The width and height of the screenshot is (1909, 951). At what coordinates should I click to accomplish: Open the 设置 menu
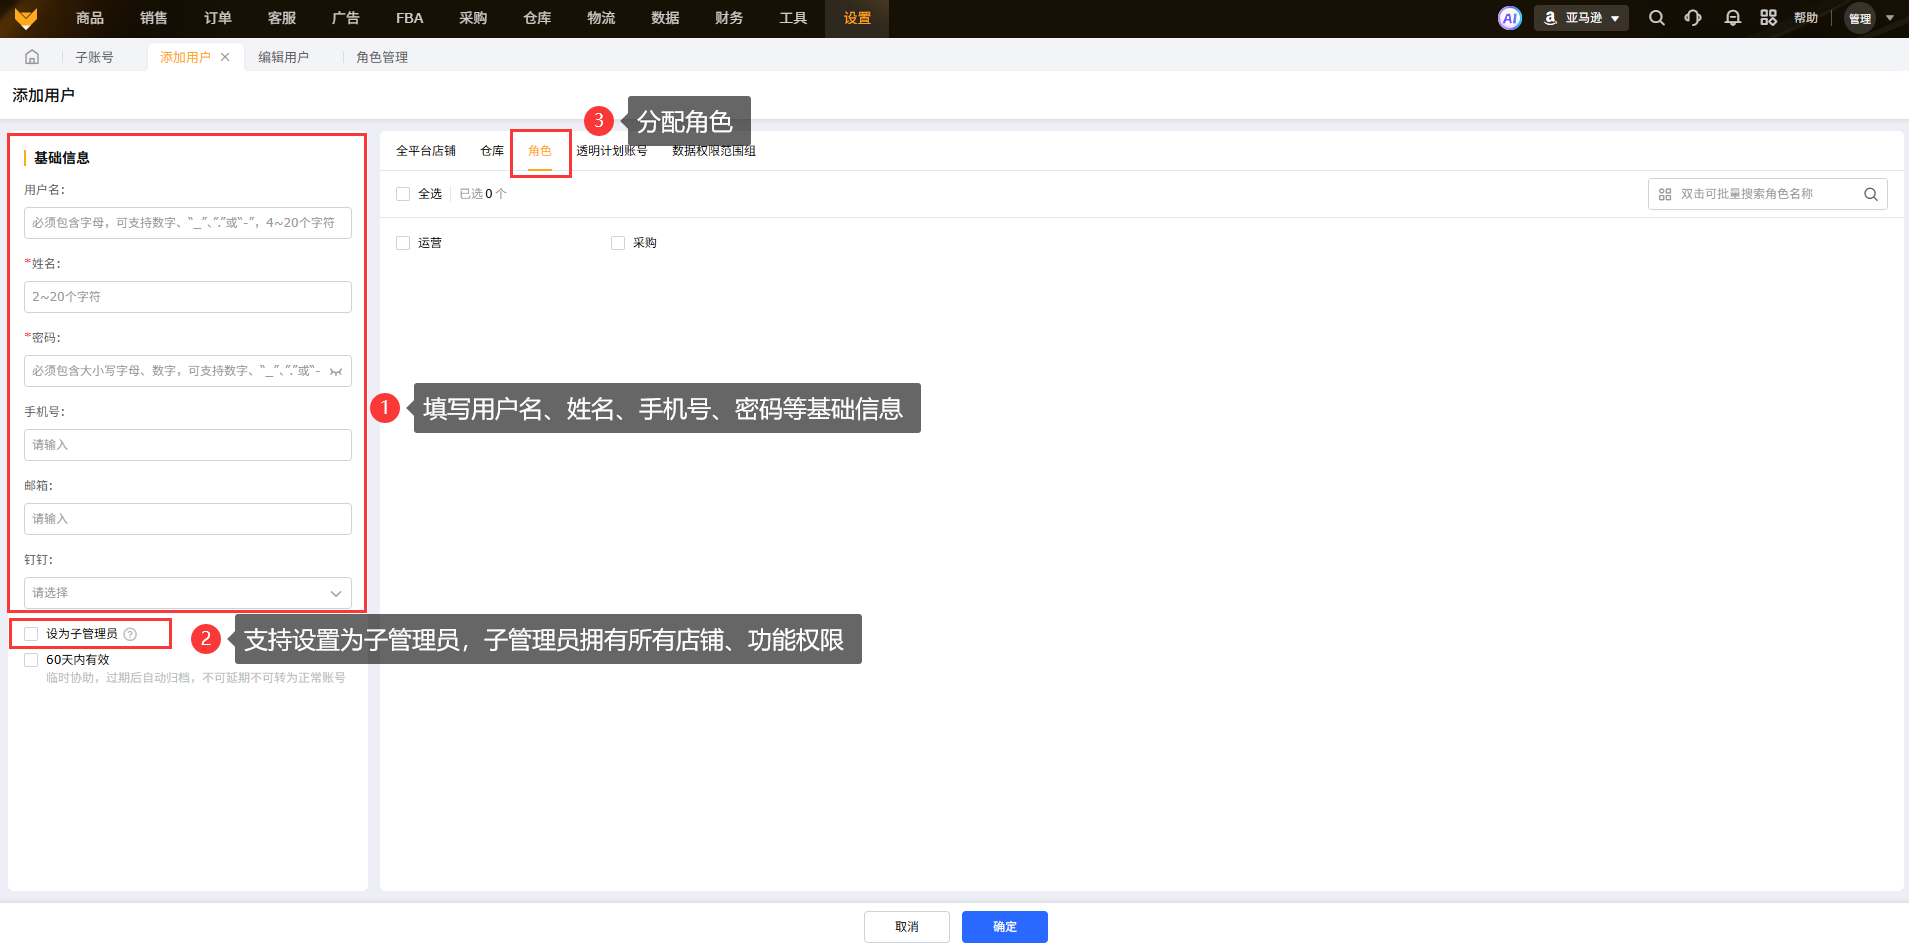857,18
